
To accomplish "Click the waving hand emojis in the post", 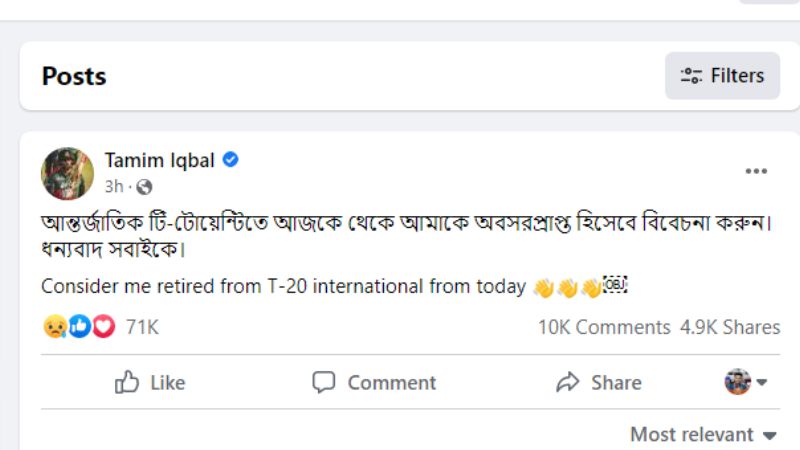I will click(566, 288).
